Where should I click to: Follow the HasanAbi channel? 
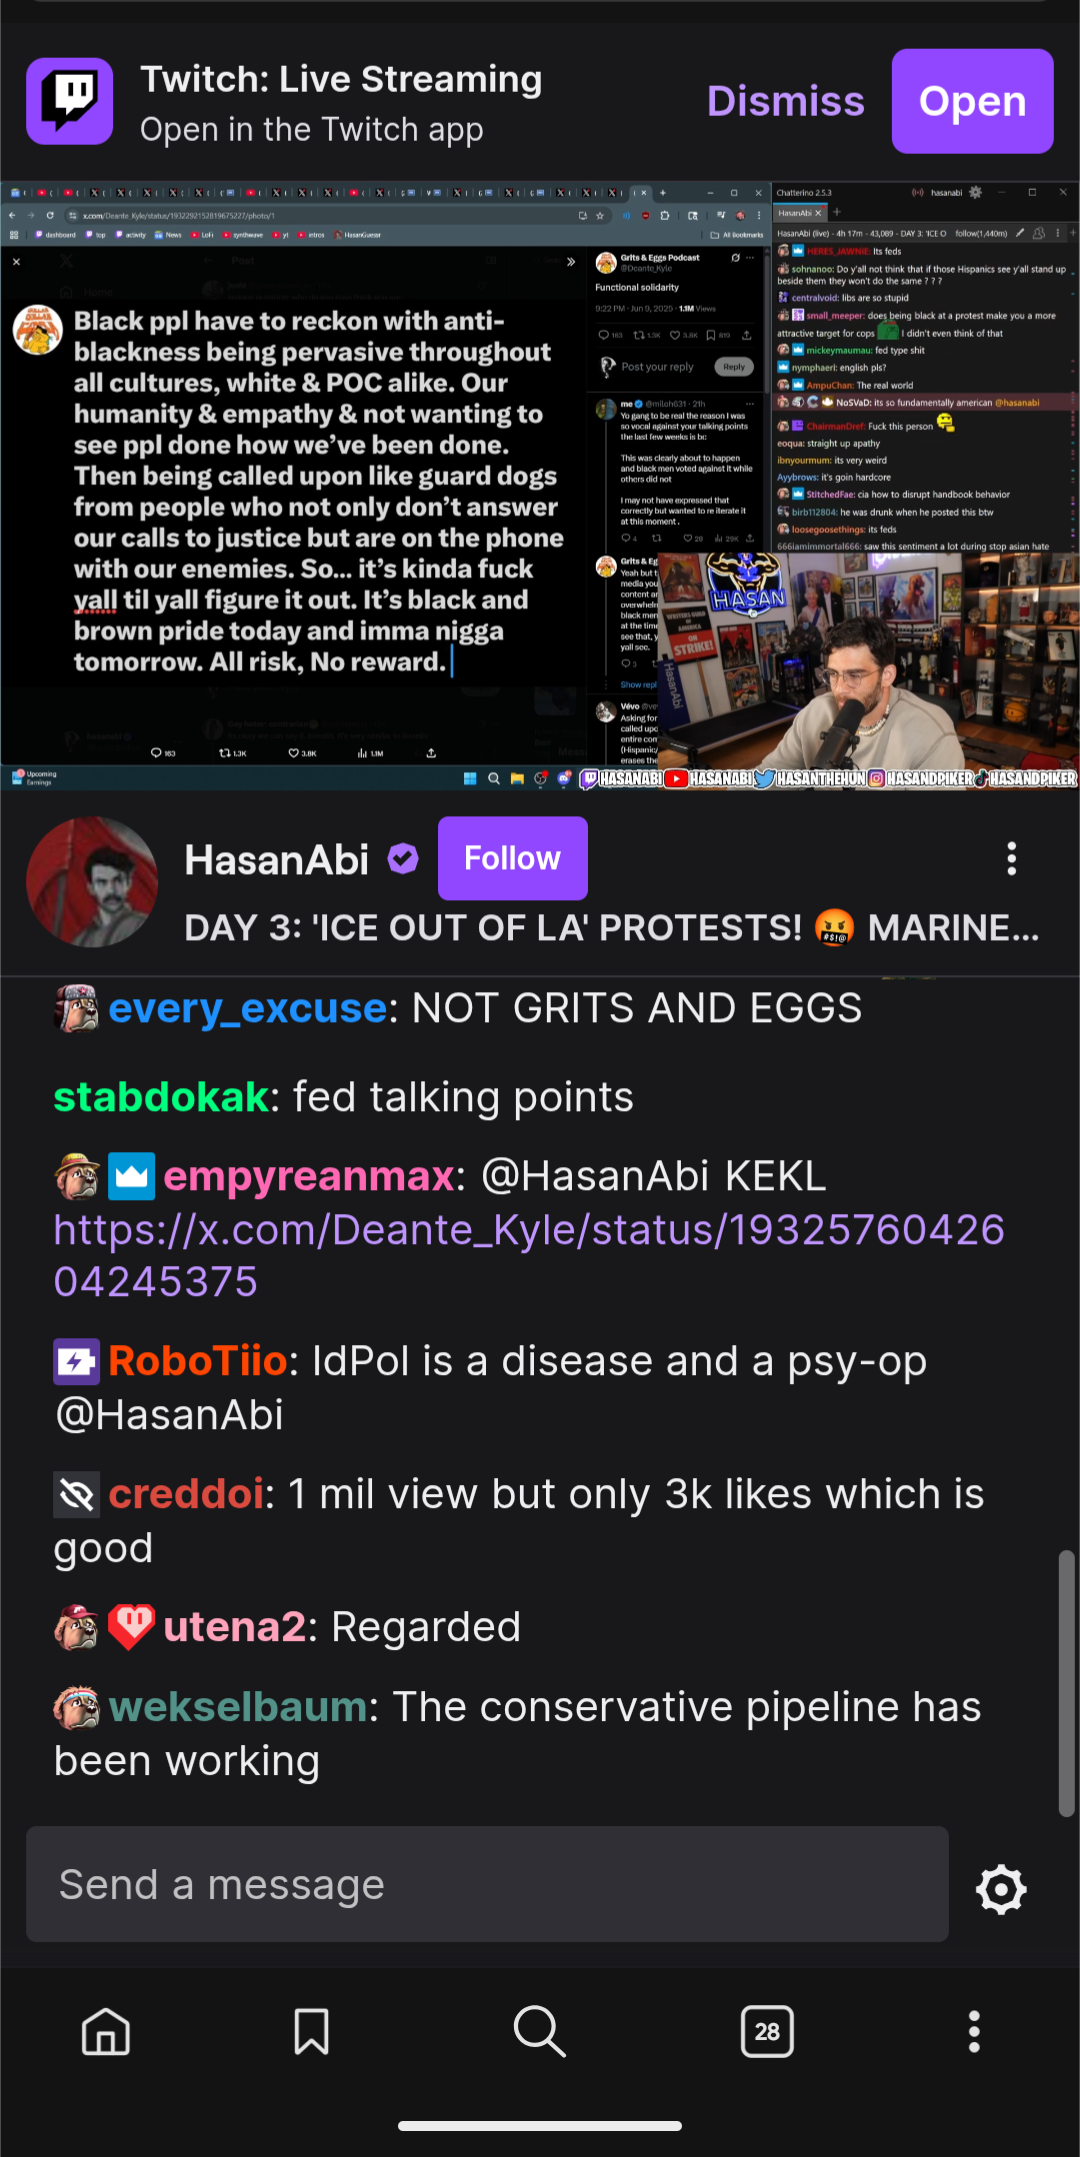512,858
